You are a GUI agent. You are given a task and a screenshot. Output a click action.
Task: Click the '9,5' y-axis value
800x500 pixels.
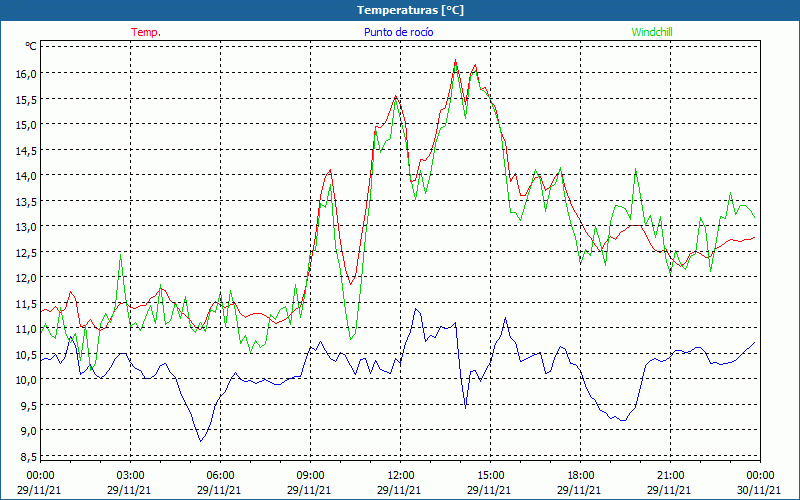[29, 405]
